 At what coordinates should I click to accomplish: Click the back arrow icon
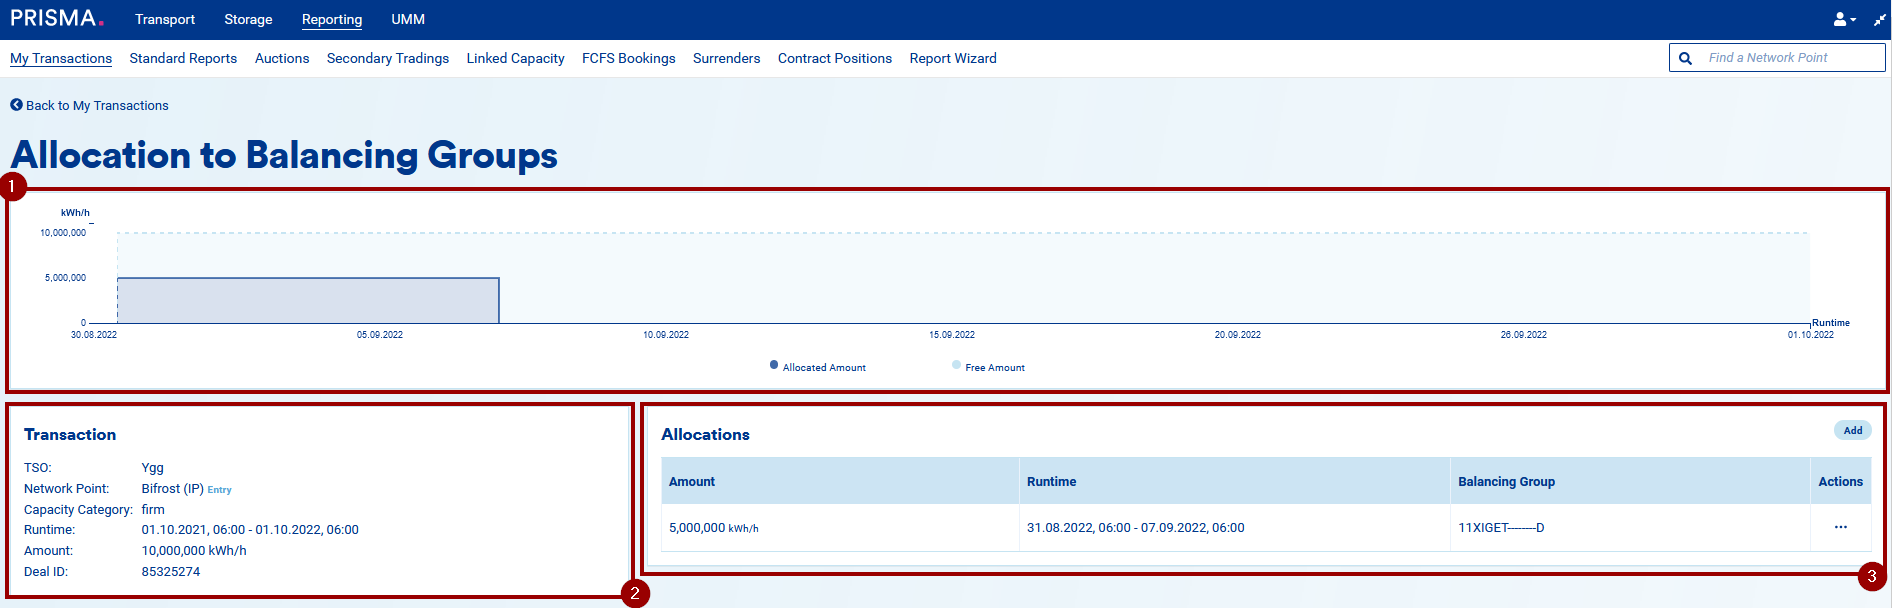16,105
